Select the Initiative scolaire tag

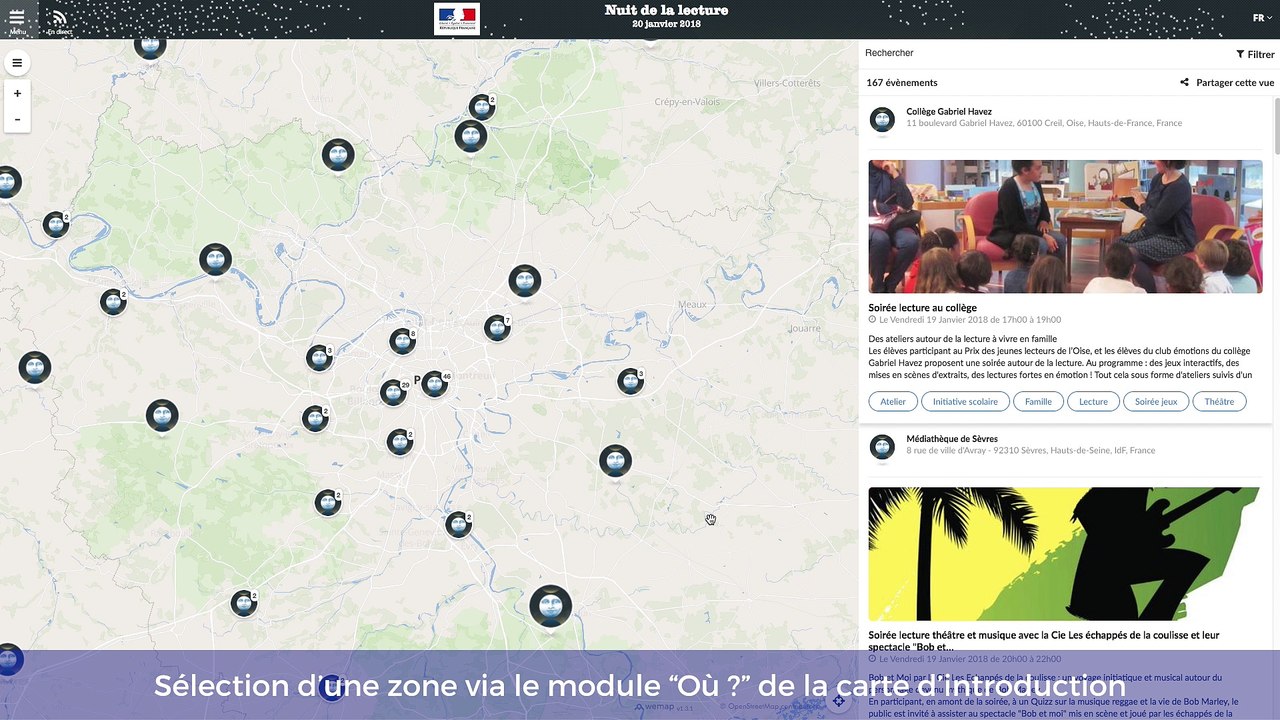[x=965, y=401]
